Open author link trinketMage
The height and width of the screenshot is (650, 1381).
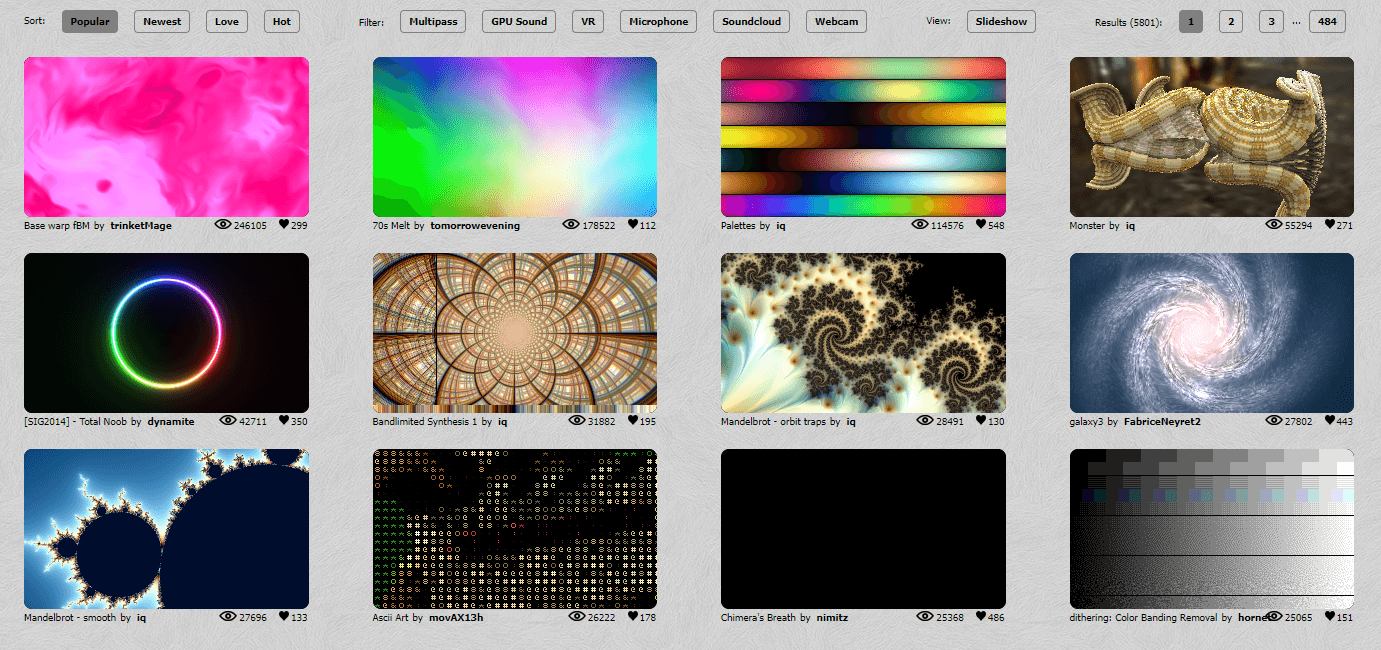point(141,226)
